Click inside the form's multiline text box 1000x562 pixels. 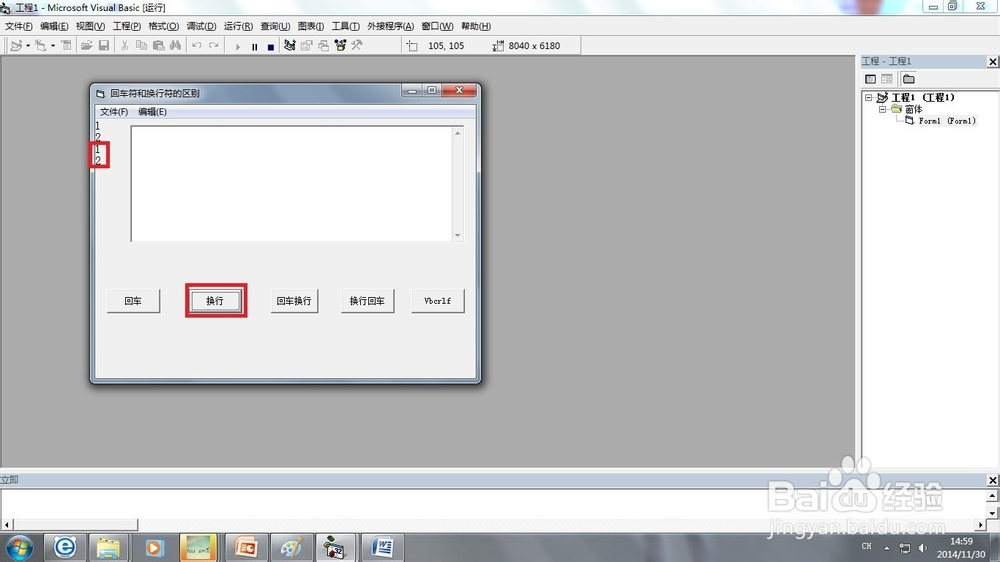pyautogui.click(x=292, y=184)
